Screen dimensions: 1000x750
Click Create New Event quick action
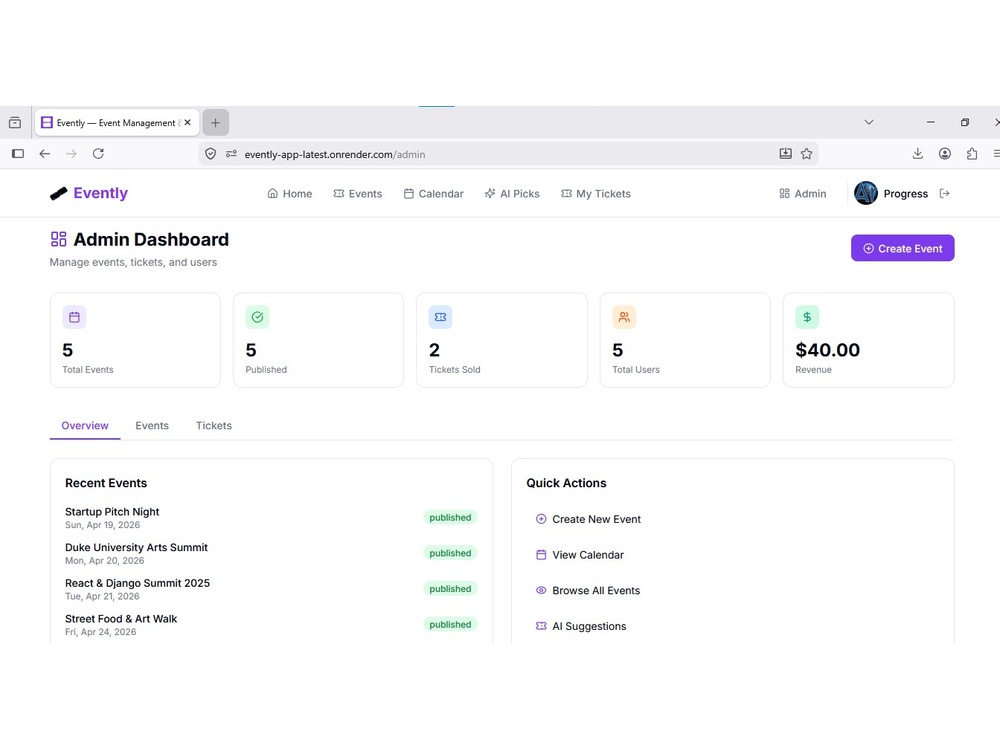coord(588,520)
